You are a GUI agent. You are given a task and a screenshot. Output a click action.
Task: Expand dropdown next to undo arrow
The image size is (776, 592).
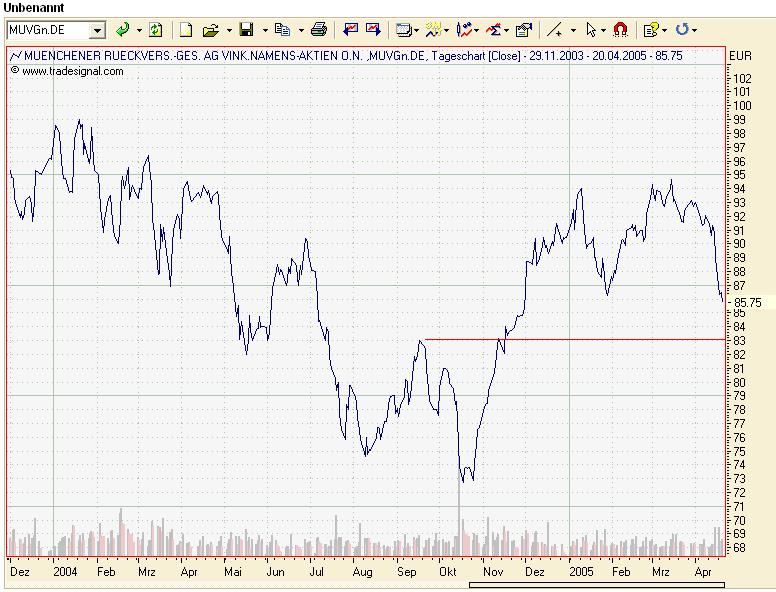[694, 31]
